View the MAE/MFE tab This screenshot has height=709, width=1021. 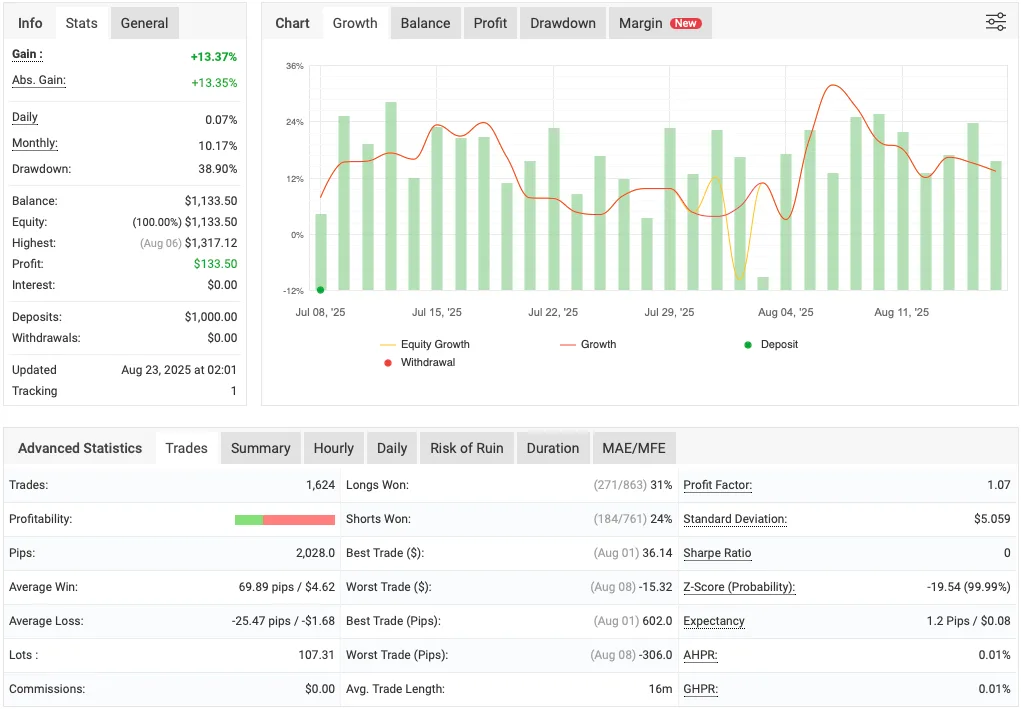[x=634, y=447]
